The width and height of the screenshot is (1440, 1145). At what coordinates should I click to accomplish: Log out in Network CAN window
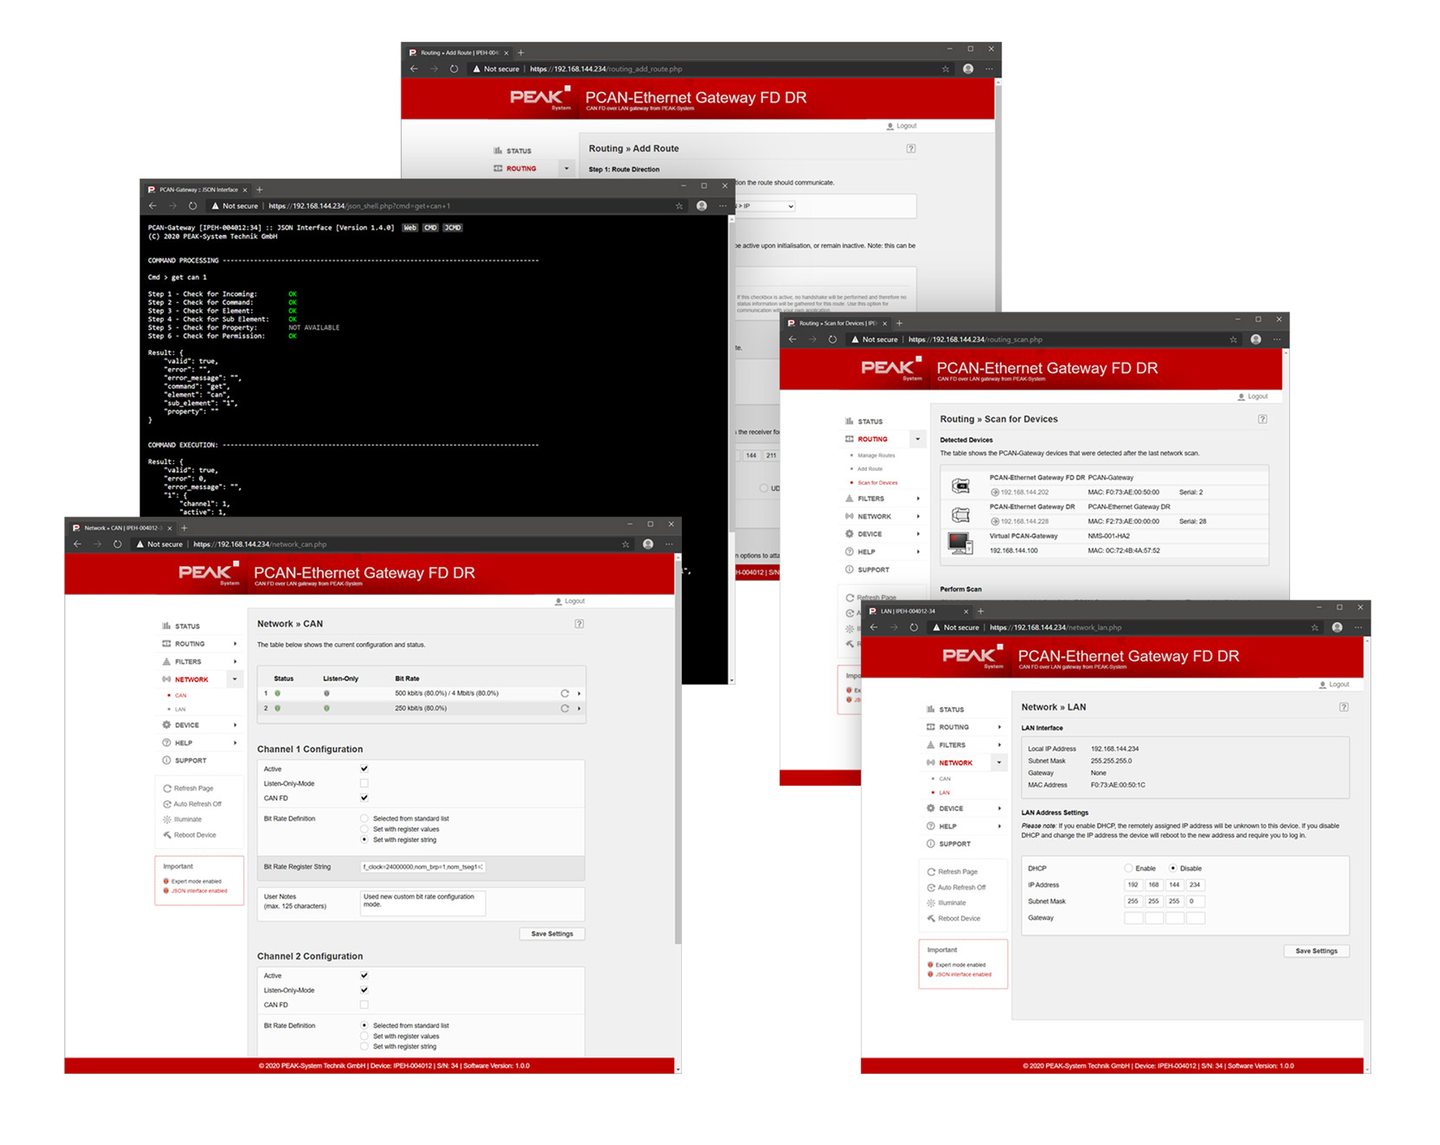pos(570,601)
